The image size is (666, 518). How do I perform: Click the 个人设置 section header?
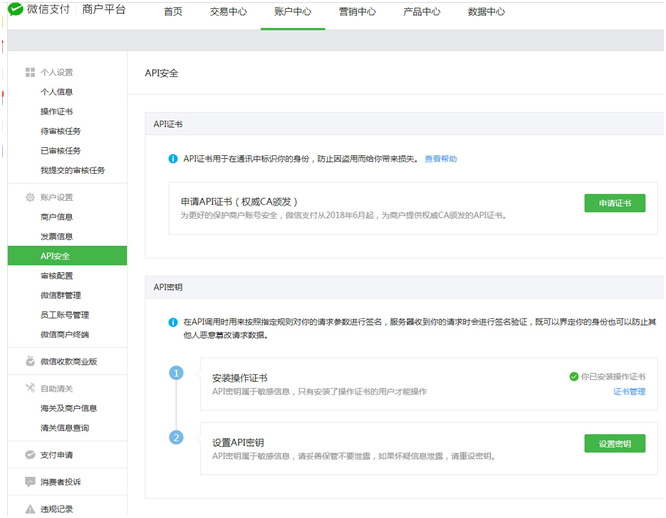pyautogui.click(x=56, y=72)
